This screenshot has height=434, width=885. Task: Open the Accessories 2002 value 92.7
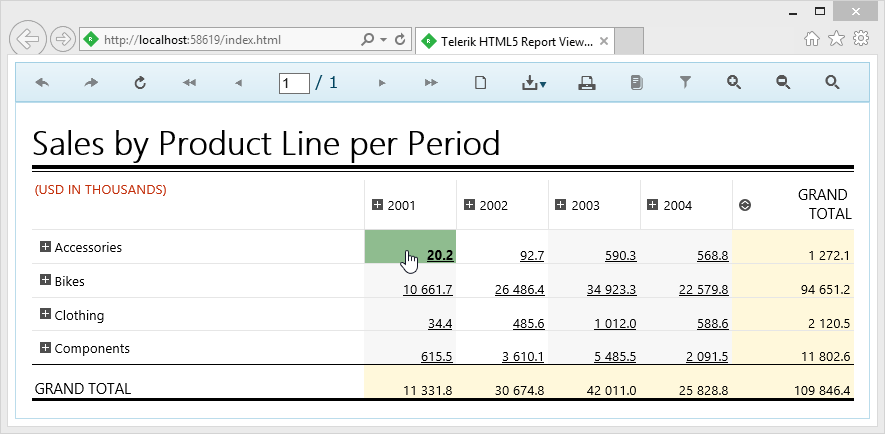[x=532, y=256]
